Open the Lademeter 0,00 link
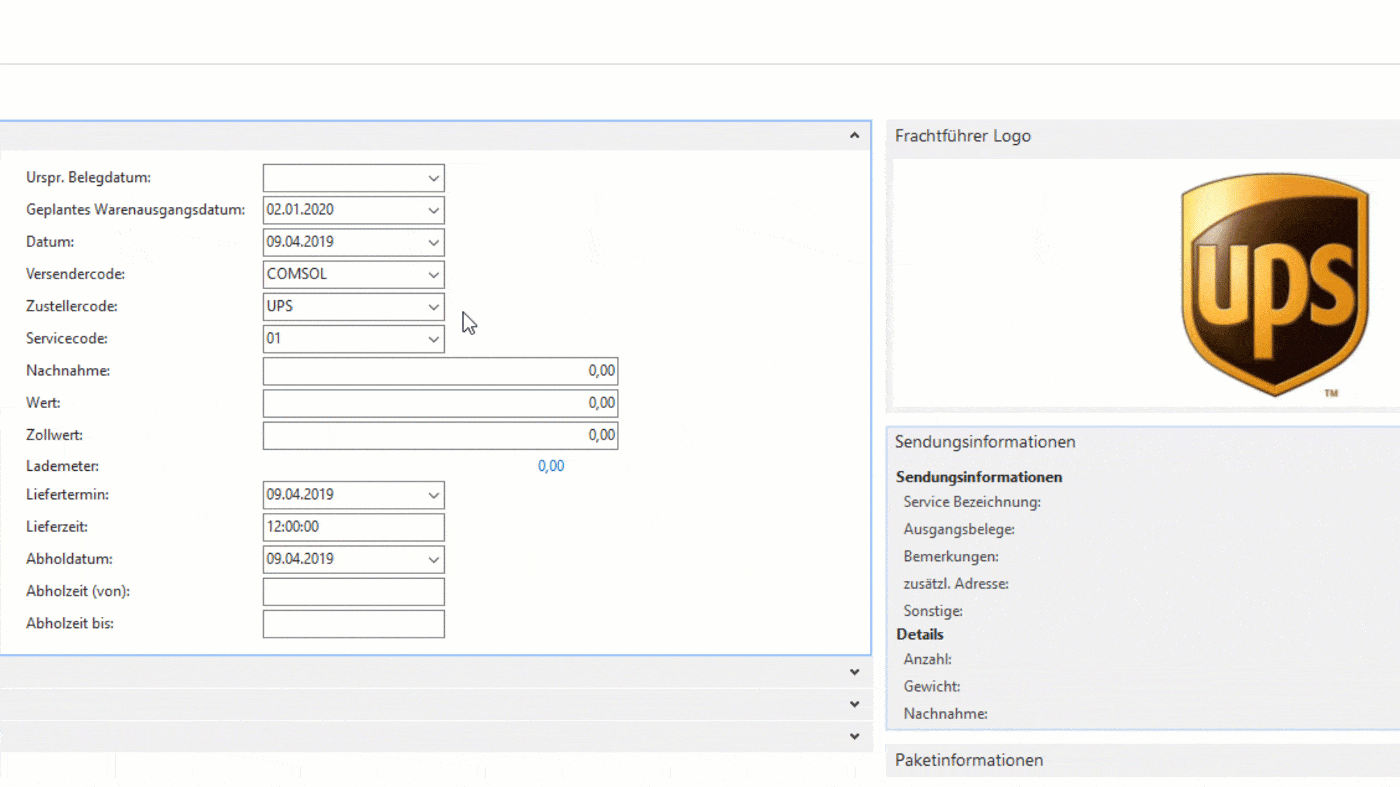 (551, 466)
